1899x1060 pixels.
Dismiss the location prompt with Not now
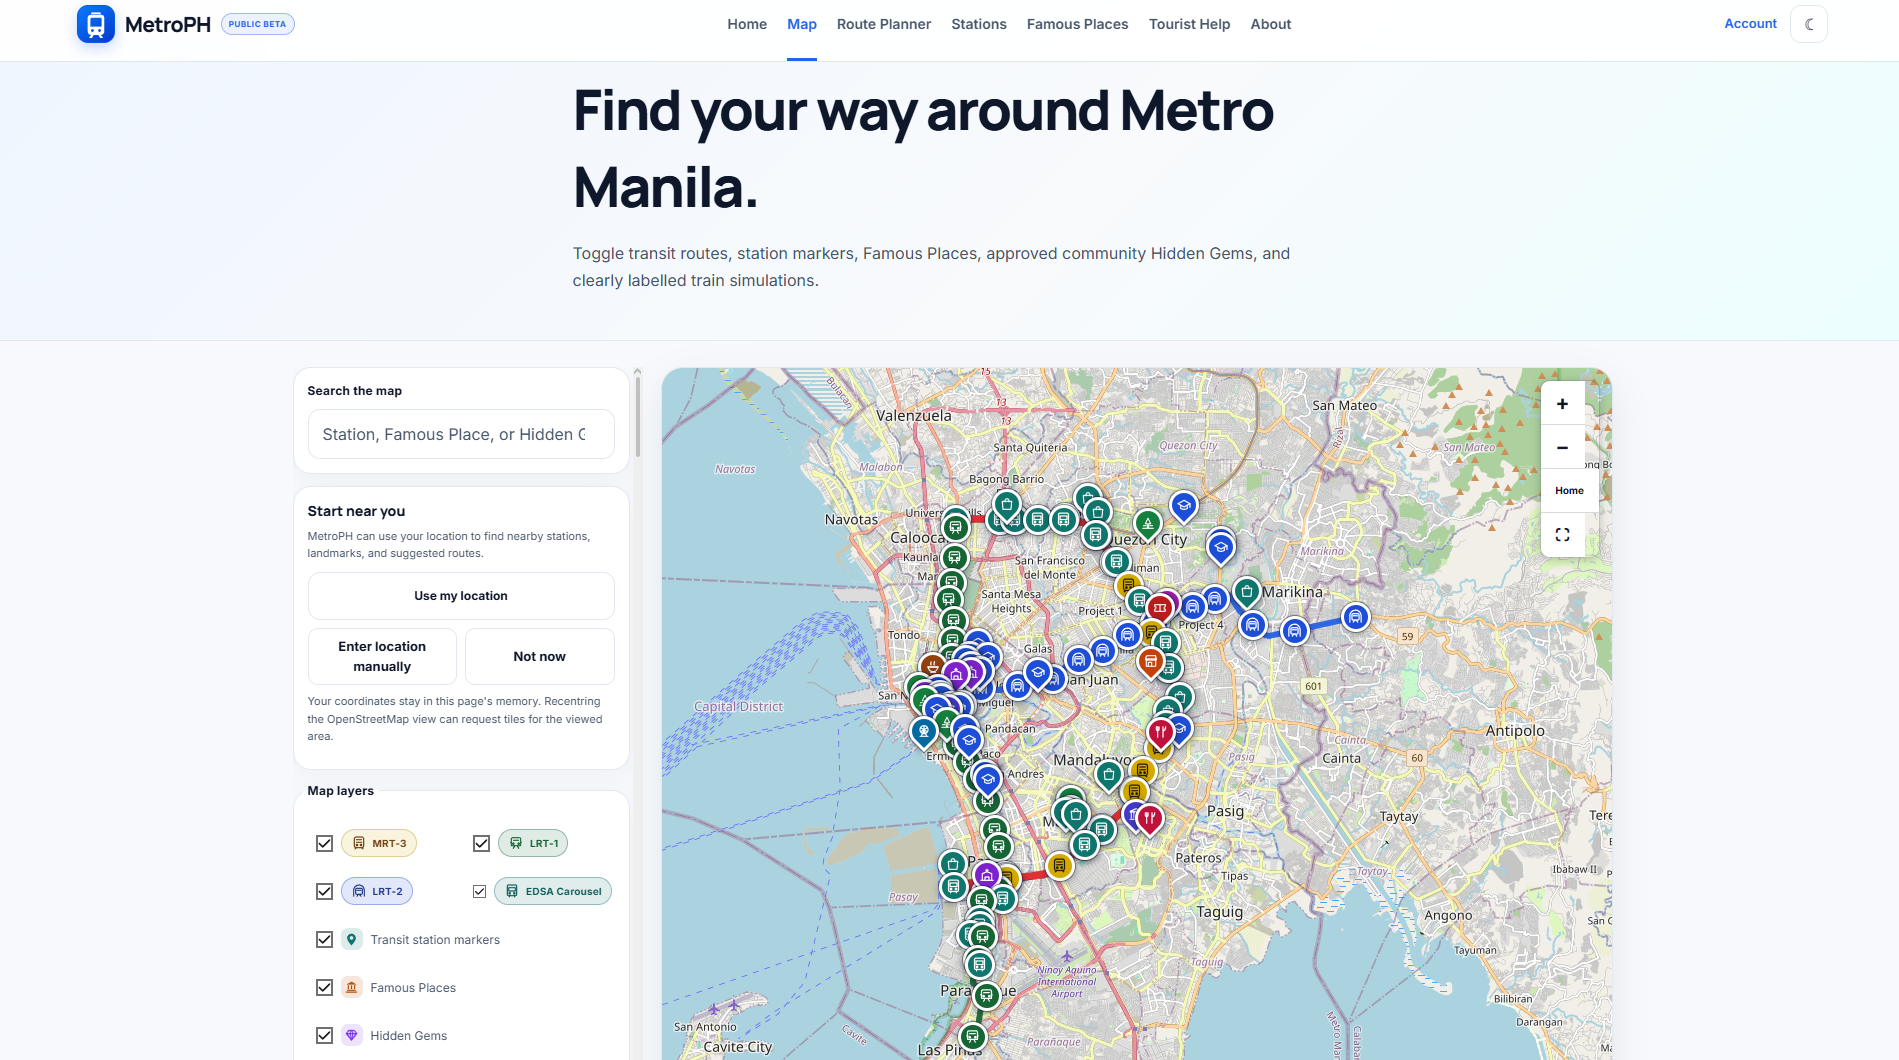point(539,656)
